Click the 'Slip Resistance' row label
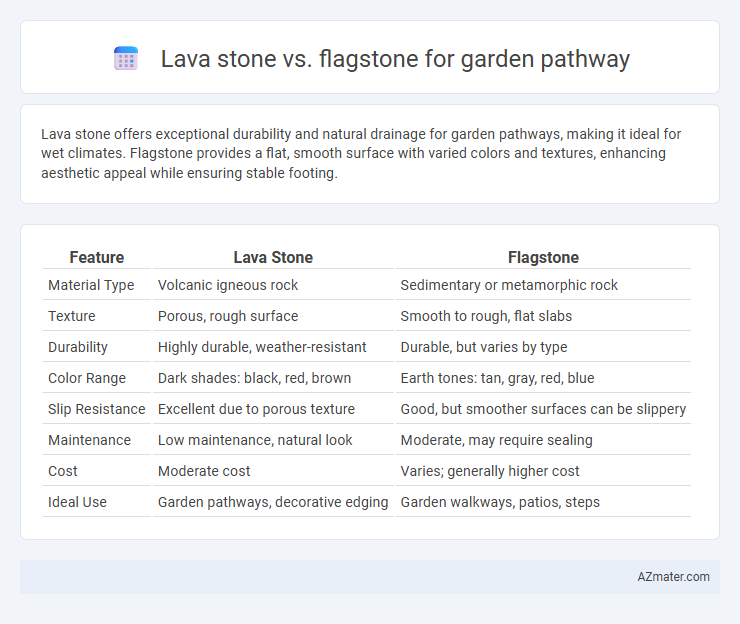The height and width of the screenshot is (624, 740). pyautogui.click(x=97, y=409)
